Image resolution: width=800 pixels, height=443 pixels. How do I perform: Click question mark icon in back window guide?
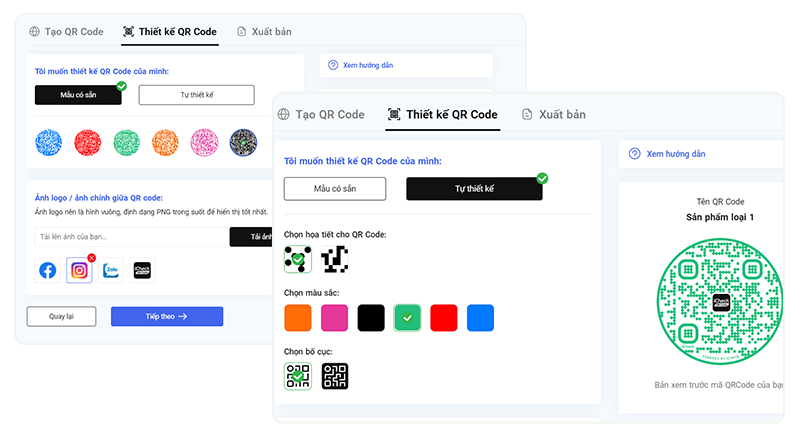[x=333, y=65]
